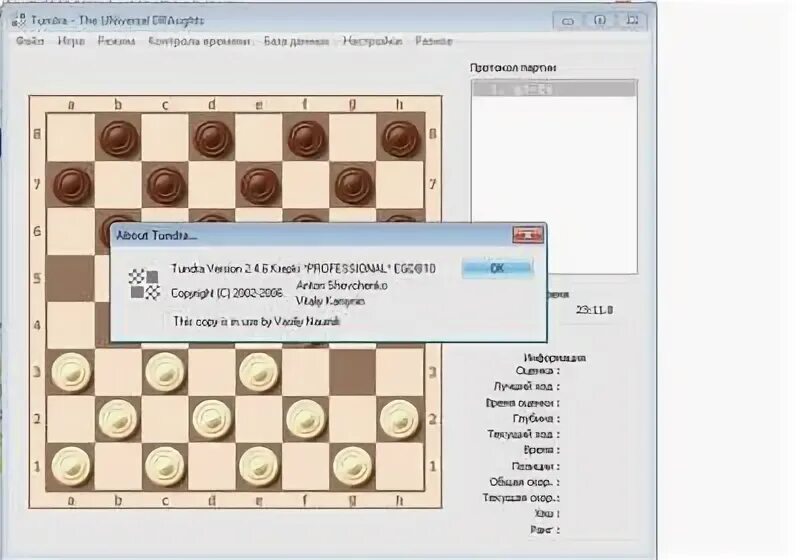Confirm the About Tundra dialog with OK
The width and height of the screenshot is (800, 560).
coord(497,268)
